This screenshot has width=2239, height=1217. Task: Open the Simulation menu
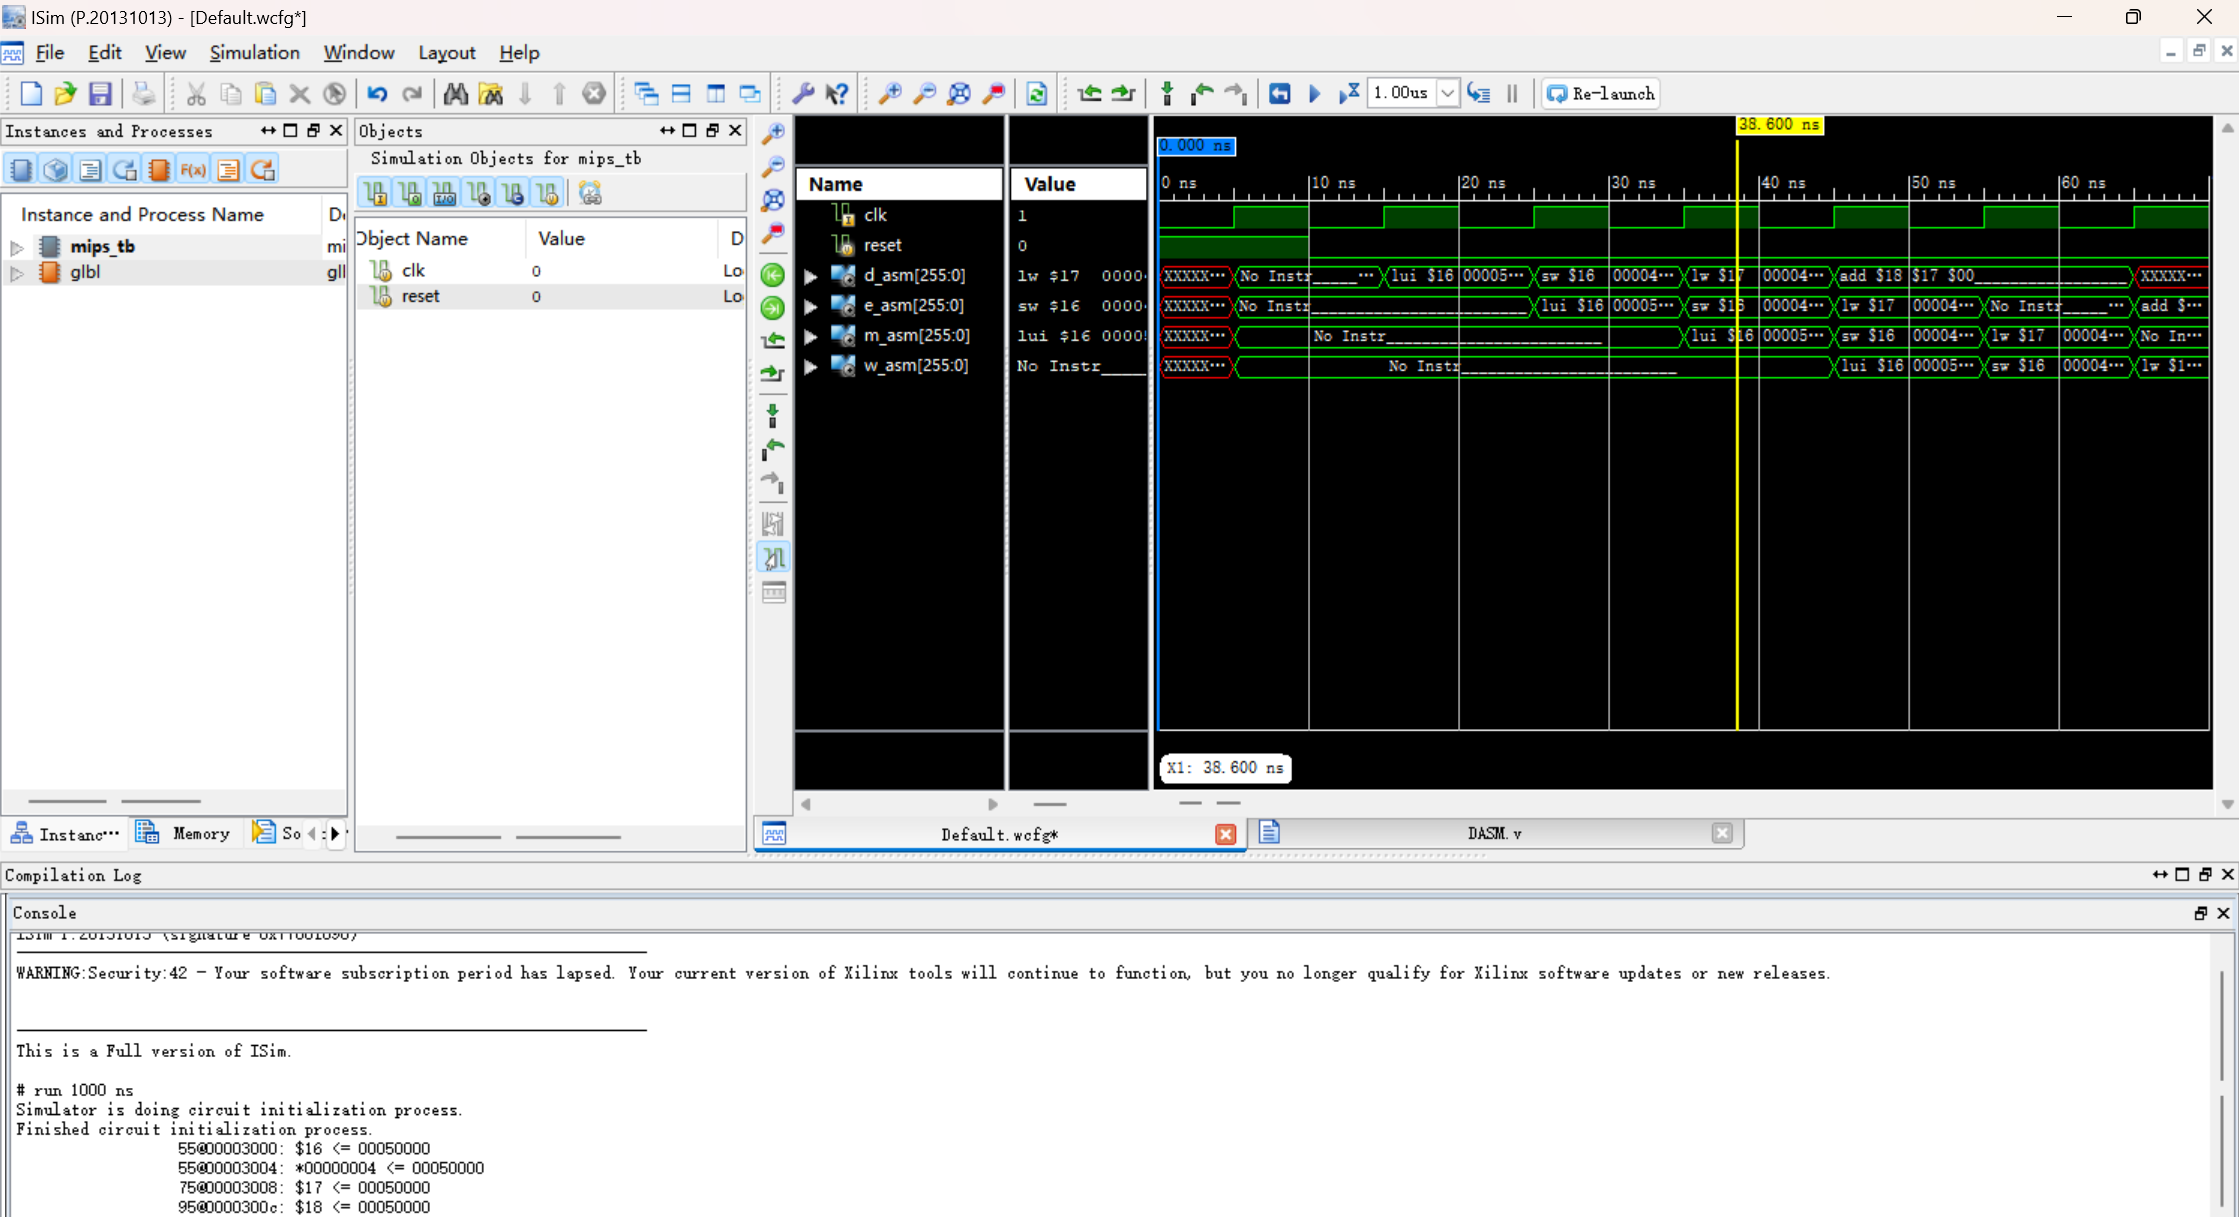pyautogui.click(x=254, y=53)
